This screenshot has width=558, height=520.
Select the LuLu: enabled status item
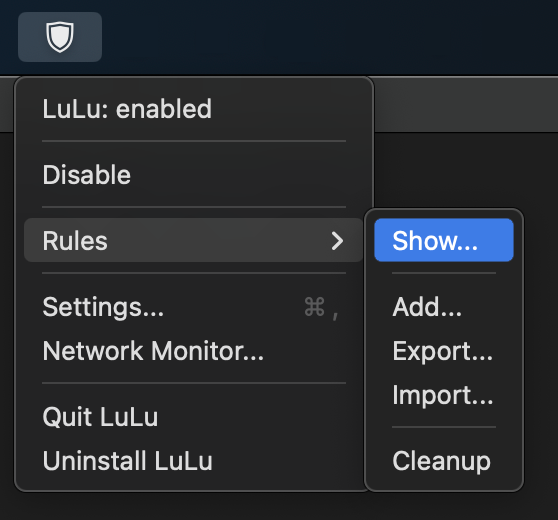tap(194, 109)
